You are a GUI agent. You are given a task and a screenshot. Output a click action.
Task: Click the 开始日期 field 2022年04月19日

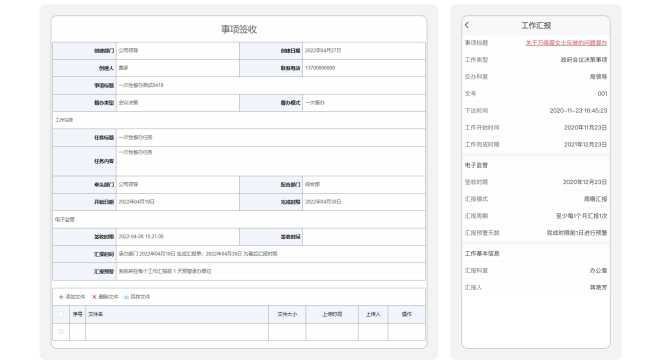178,202
